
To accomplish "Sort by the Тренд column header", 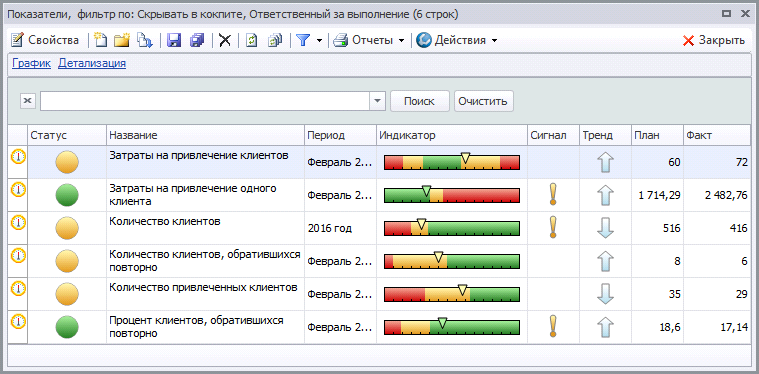I will 605,135.
